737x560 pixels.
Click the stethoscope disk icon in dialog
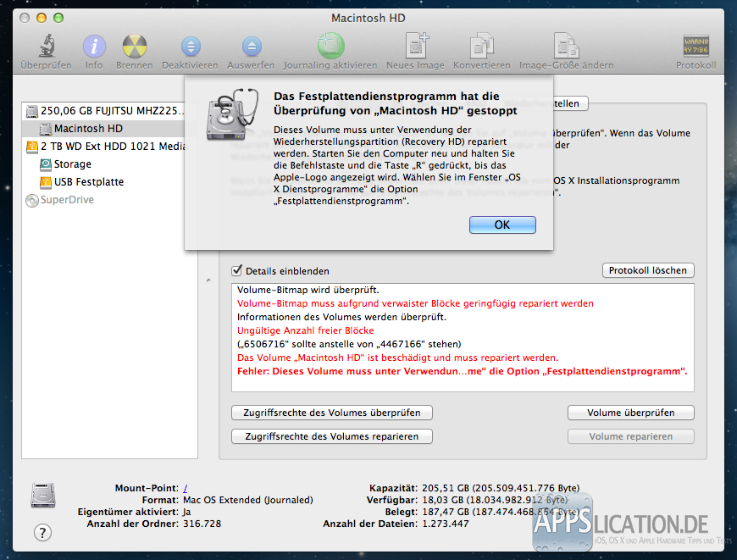click(x=233, y=114)
